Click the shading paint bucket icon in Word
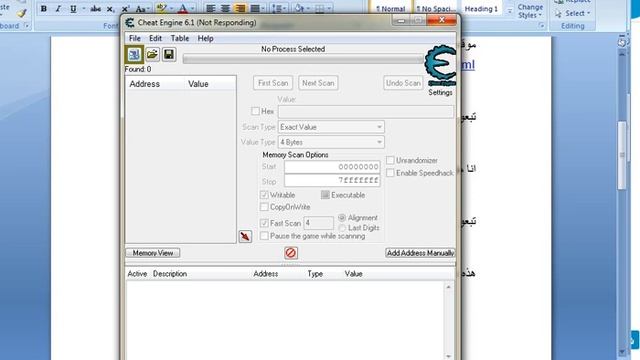 tap(299, 8)
